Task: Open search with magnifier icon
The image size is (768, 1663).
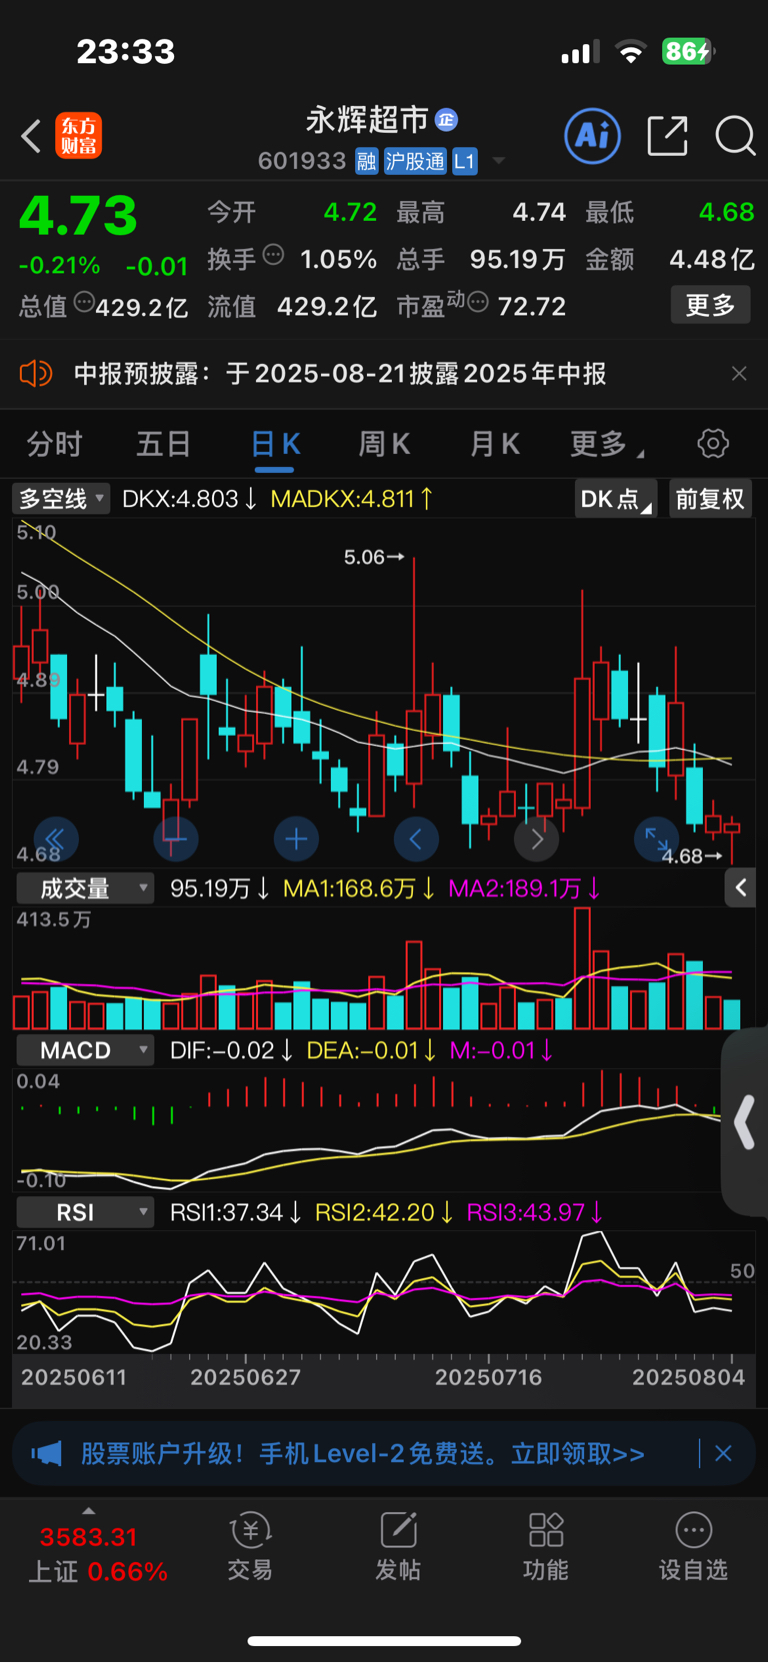Action: tap(735, 135)
